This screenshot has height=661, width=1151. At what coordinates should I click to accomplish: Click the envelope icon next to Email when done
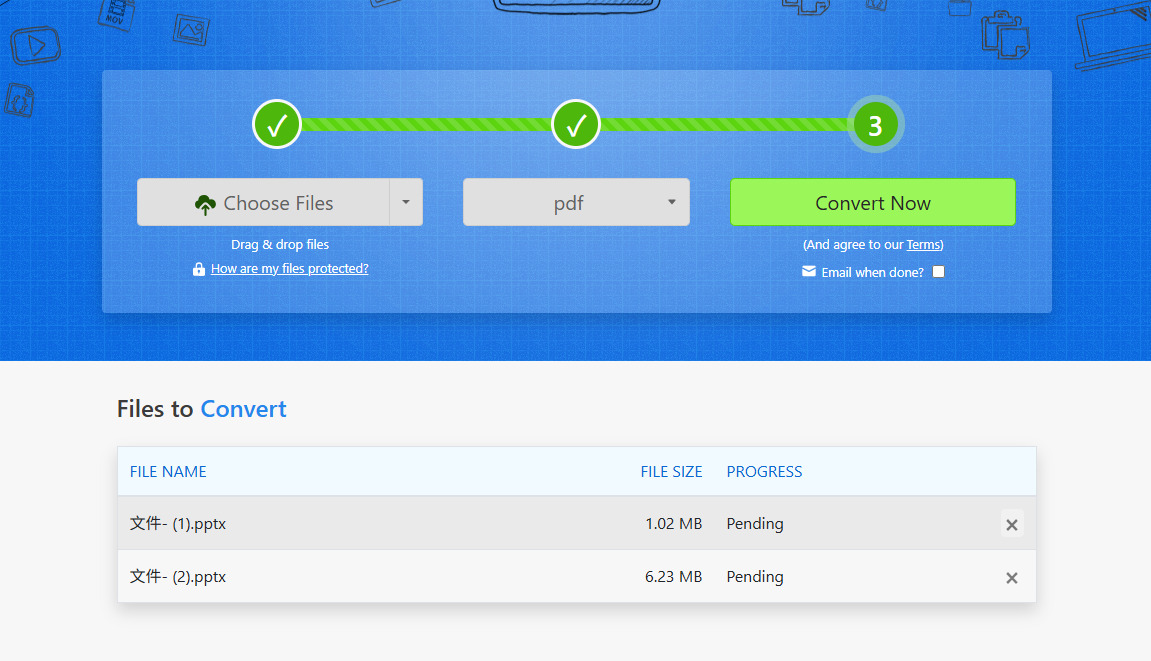[x=809, y=271]
